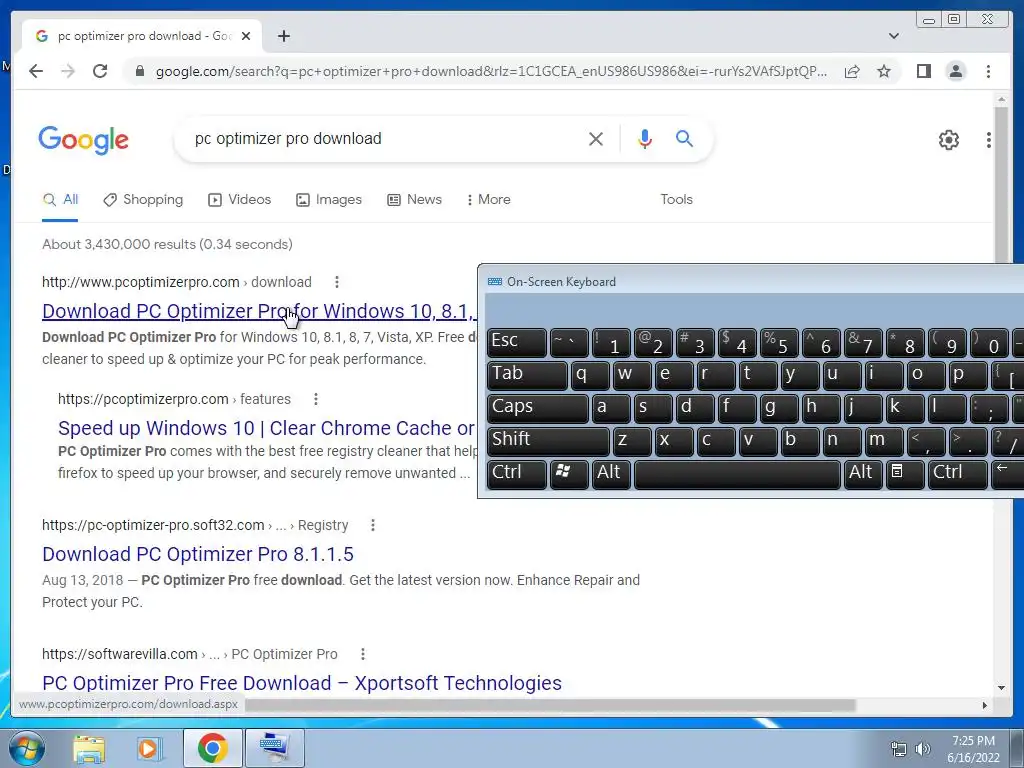
Task: Open Chrome's three-dot menu
Action: 988,71
